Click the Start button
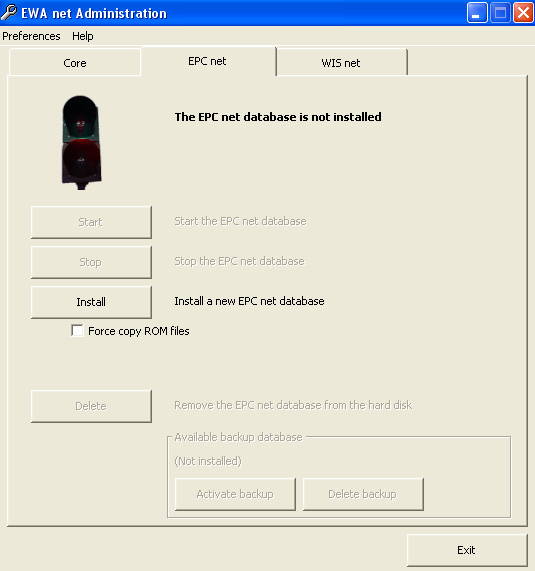Viewport: 535px width, 571px height. [x=91, y=222]
